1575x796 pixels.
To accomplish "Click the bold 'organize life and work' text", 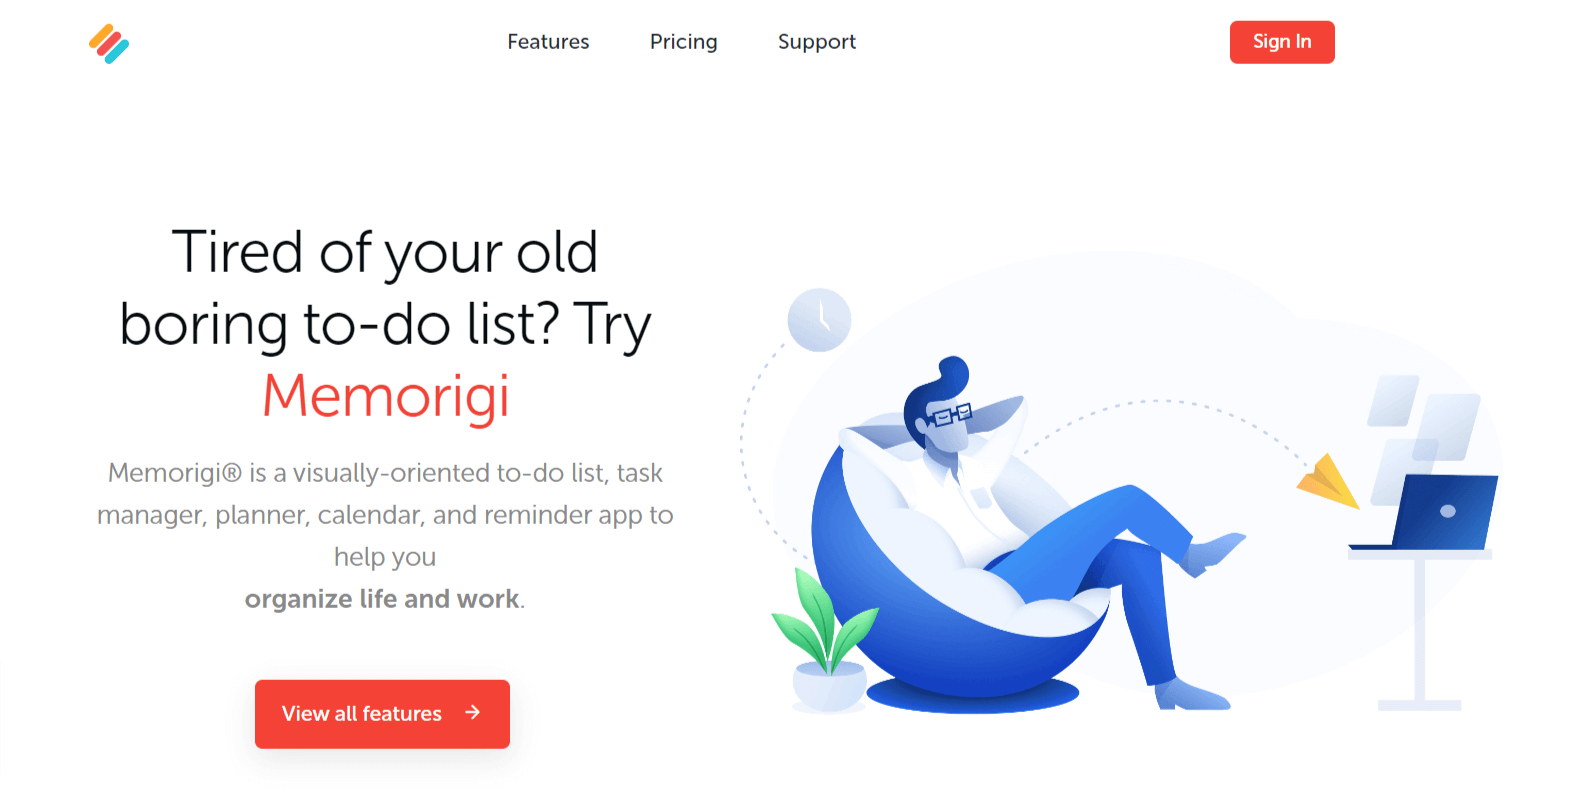I will point(382,599).
